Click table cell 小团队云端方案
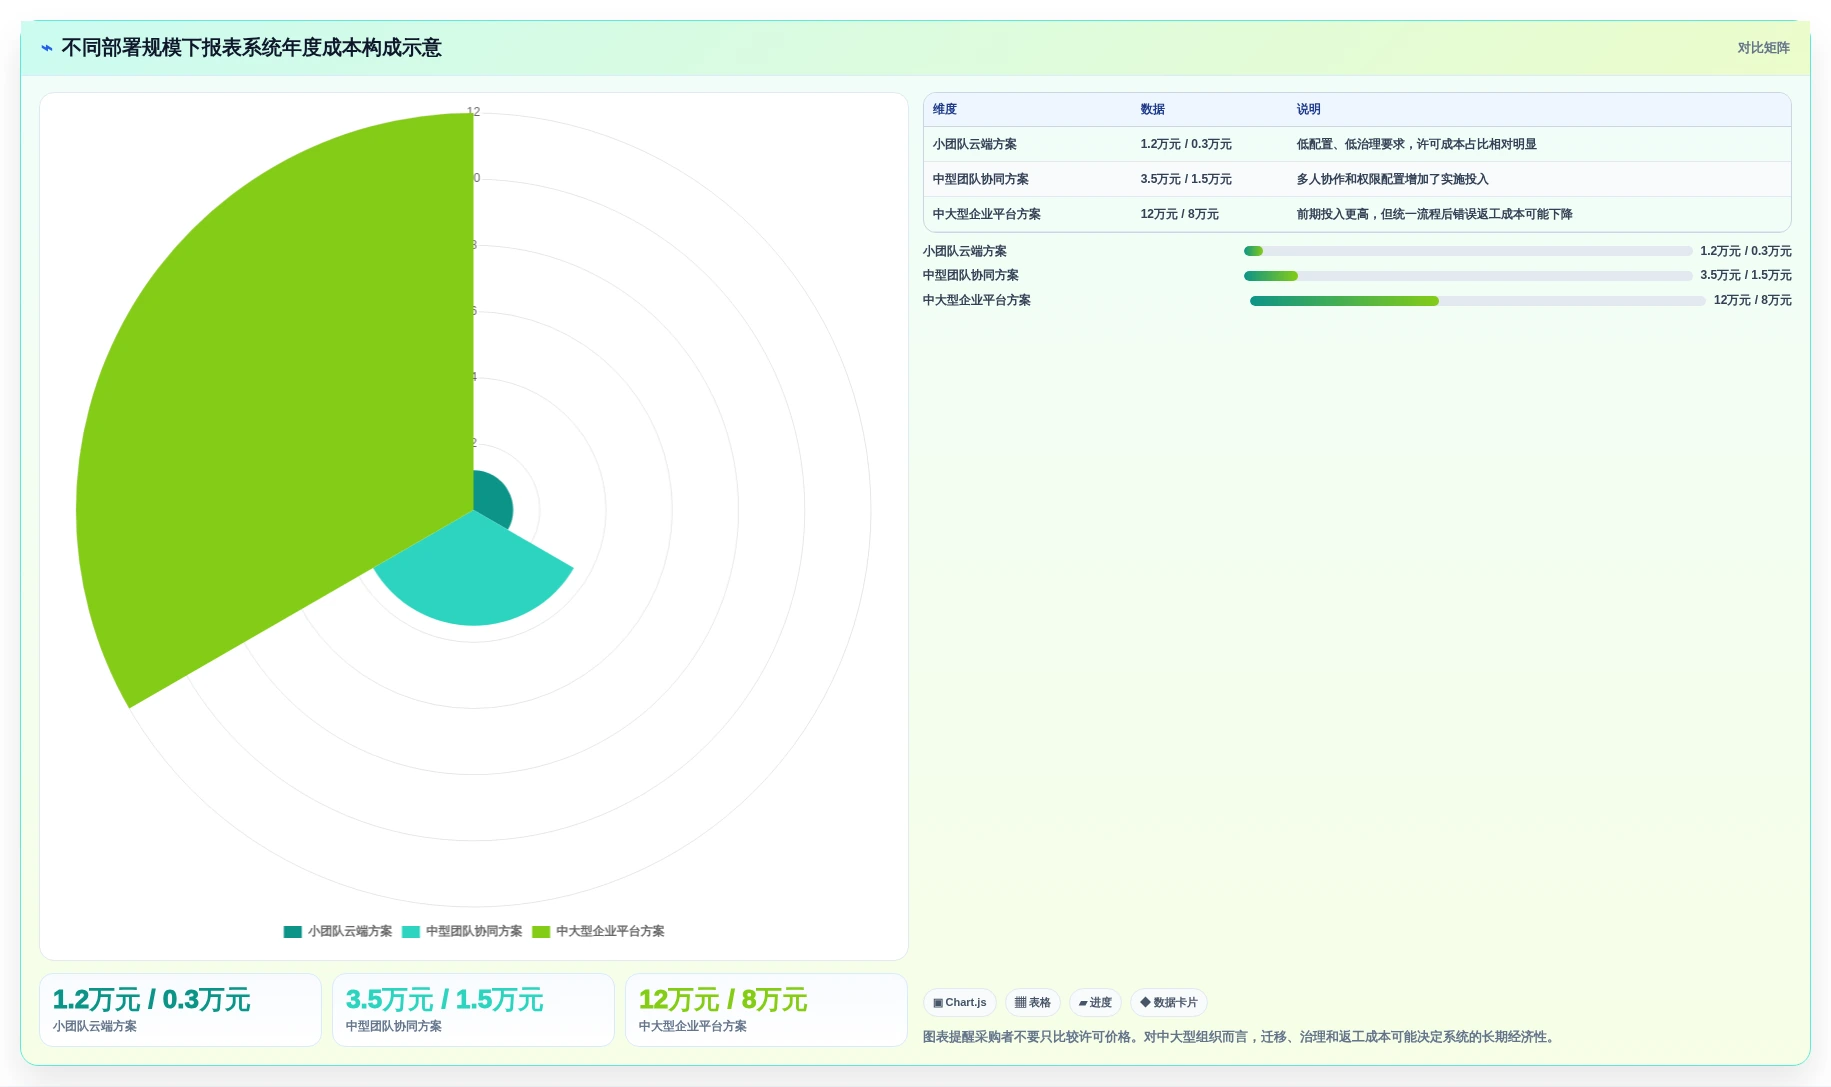1831x1087 pixels. pos(975,145)
